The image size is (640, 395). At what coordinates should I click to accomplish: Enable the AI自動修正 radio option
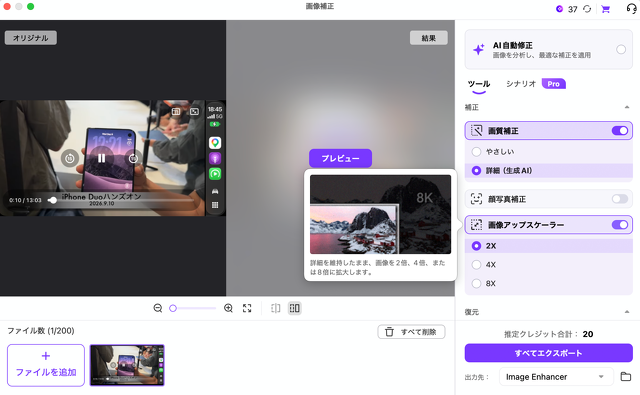[x=621, y=49]
